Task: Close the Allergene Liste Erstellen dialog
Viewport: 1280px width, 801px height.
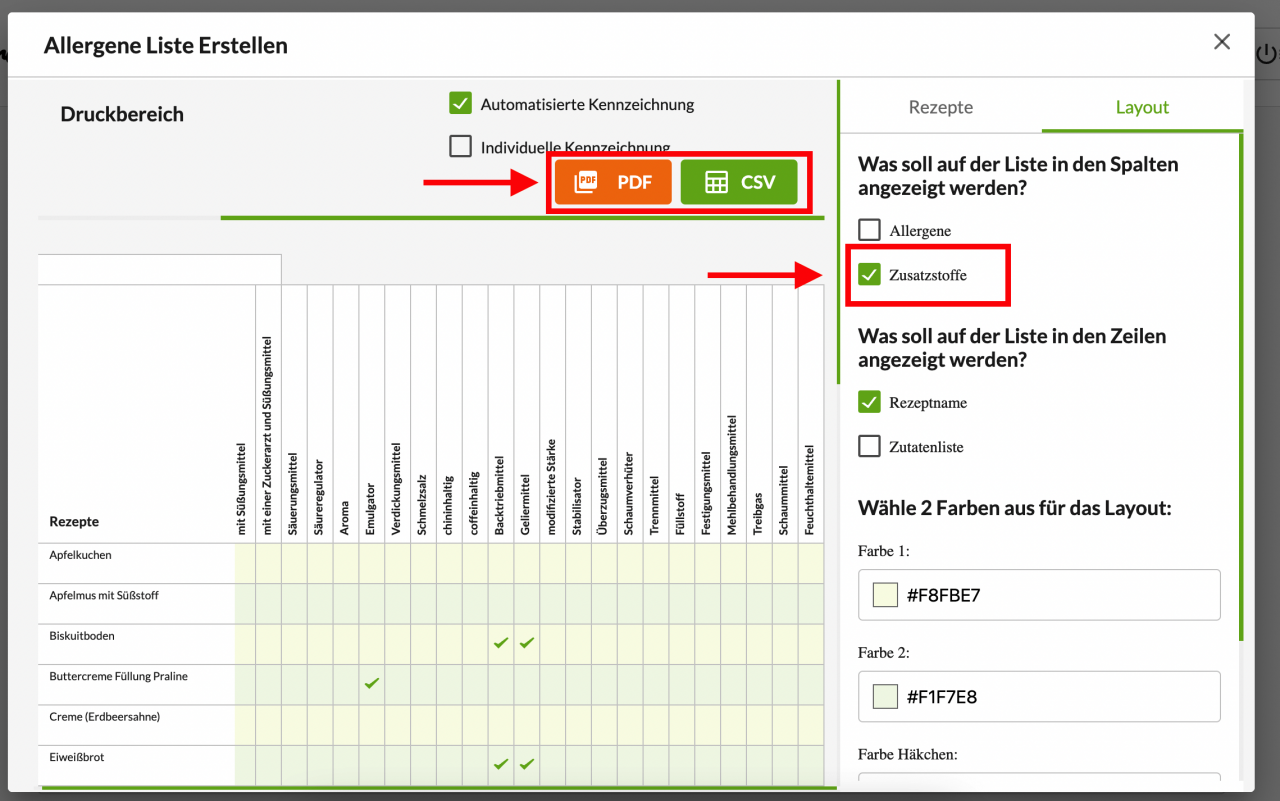Action: tap(1221, 42)
